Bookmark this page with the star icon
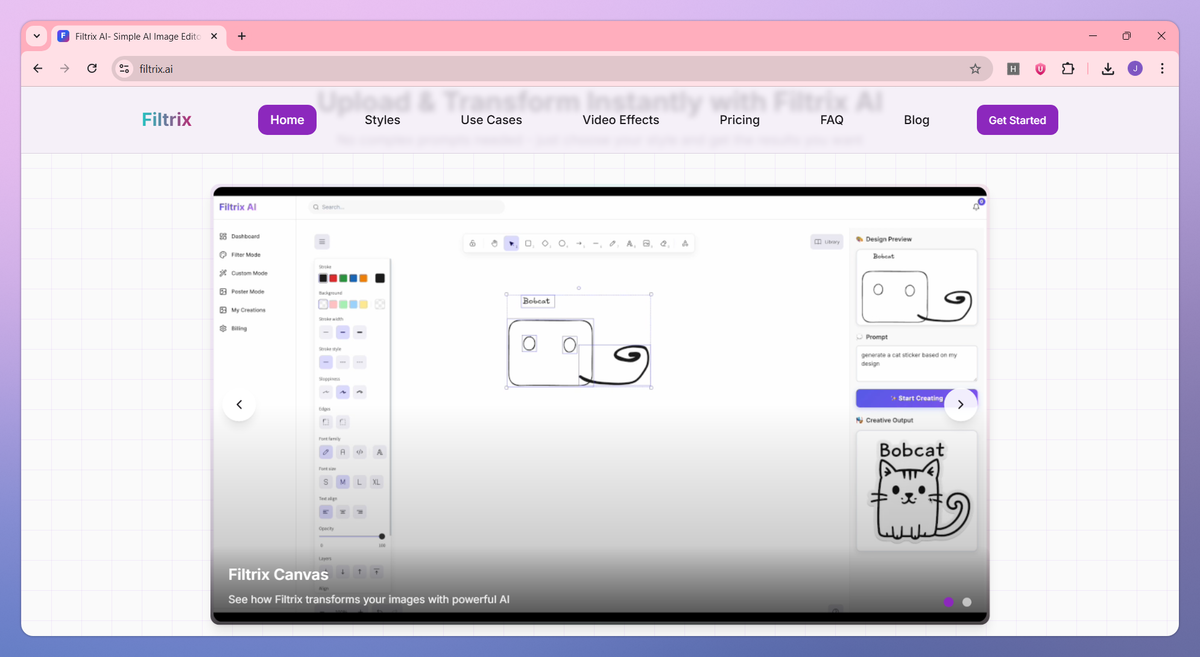This screenshot has height=657, width=1200. [x=975, y=69]
